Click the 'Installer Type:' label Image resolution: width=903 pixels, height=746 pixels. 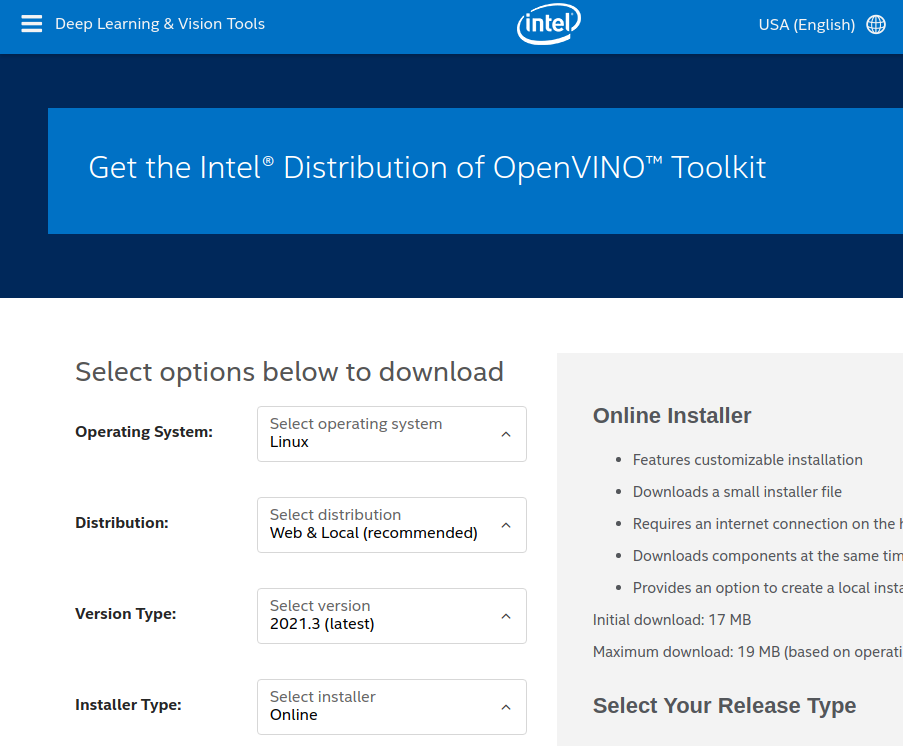tap(128, 705)
